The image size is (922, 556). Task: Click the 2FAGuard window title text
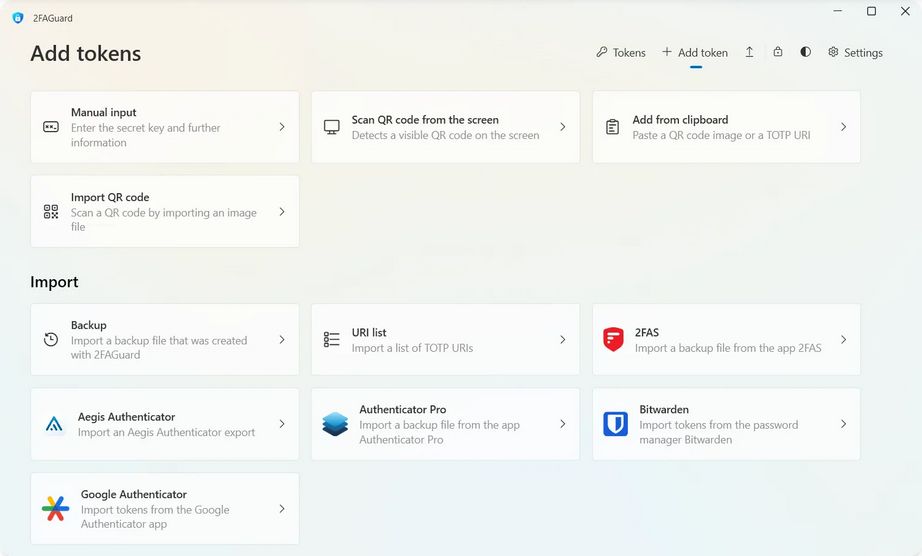pyautogui.click(x=53, y=18)
